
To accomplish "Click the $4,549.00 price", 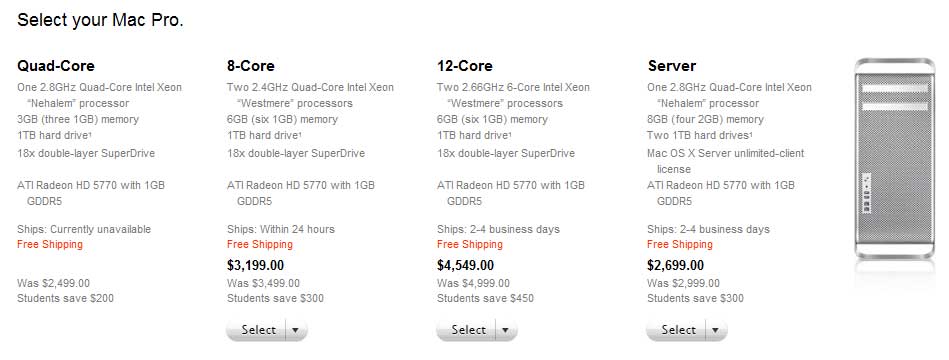I will coord(465,265).
